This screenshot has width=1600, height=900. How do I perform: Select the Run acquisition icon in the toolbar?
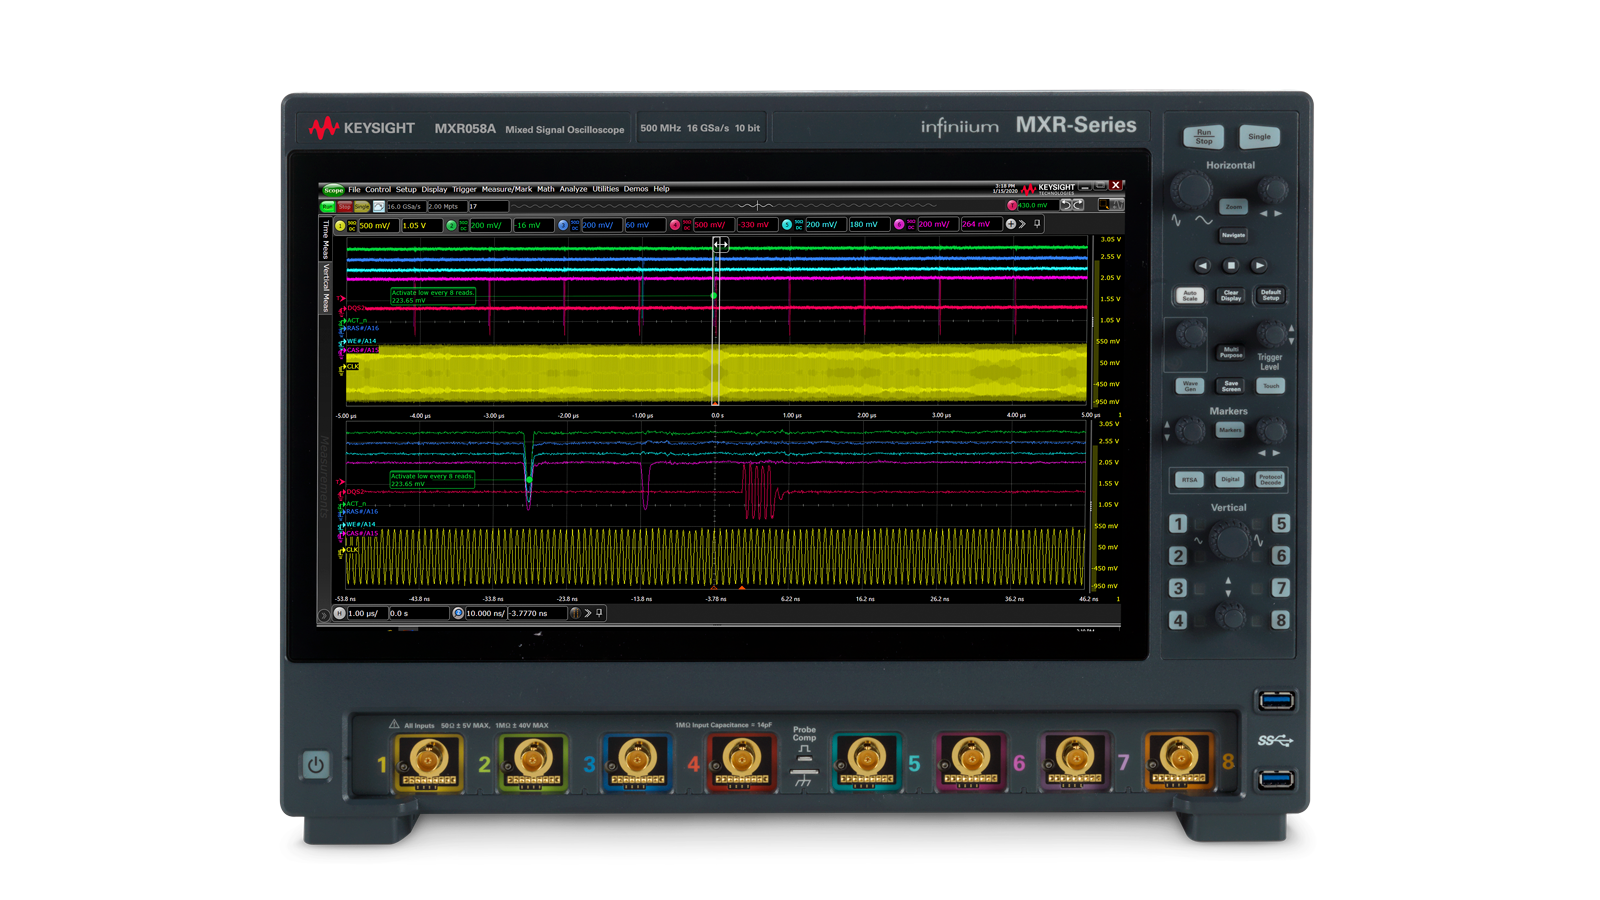[x=327, y=206]
